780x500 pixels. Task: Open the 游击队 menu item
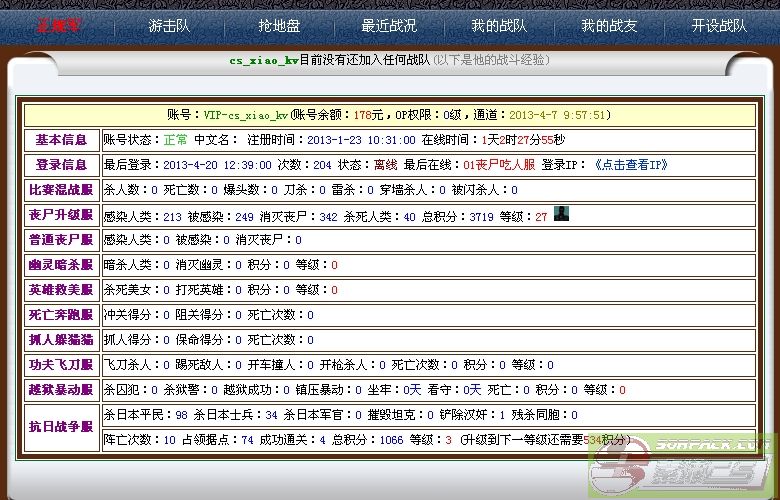[x=169, y=26]
